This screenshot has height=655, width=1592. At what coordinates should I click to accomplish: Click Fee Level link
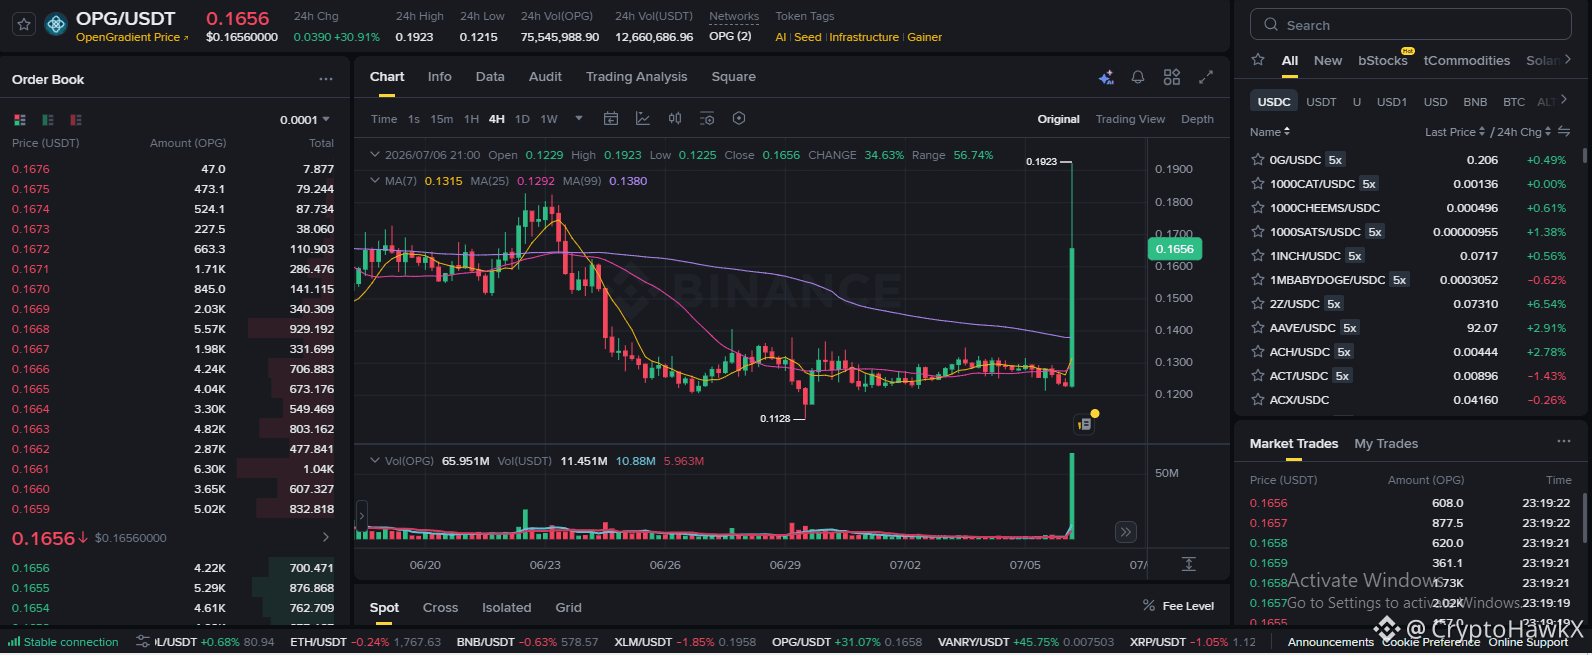click(x=1188, y=606)
